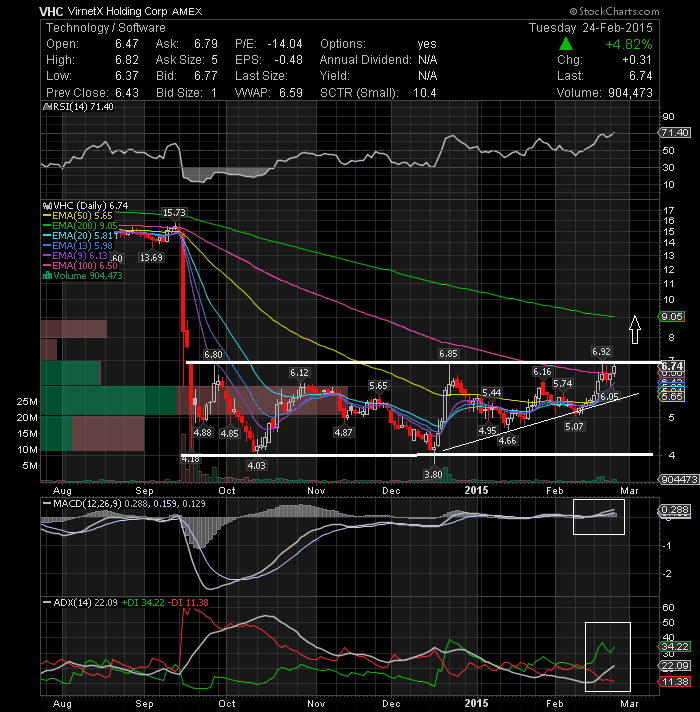Image resolution: width=700 pixels, height=712 pixels.
Task: Click the Prev Close 6.43 value
Action: click(x=126, y=93)
